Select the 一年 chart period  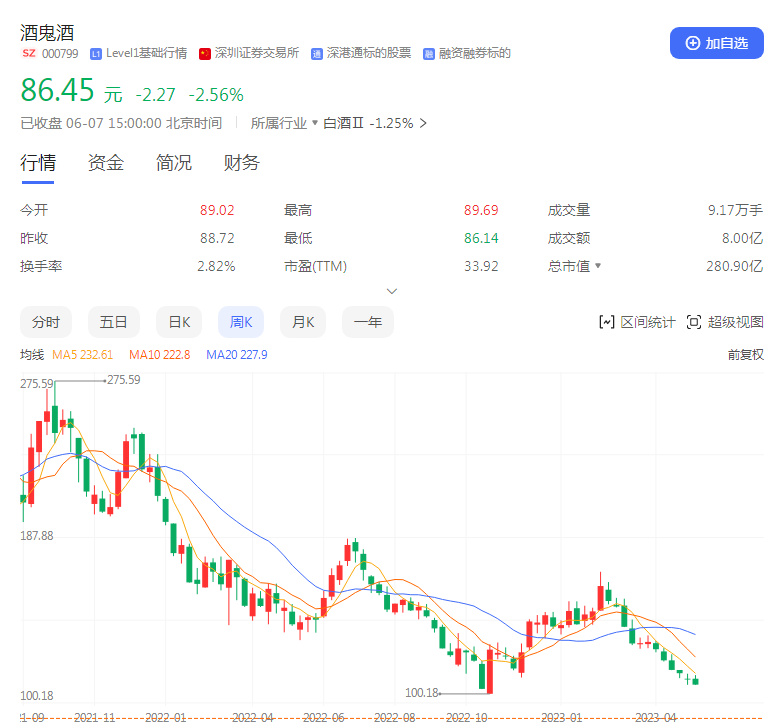pos(368,322)
